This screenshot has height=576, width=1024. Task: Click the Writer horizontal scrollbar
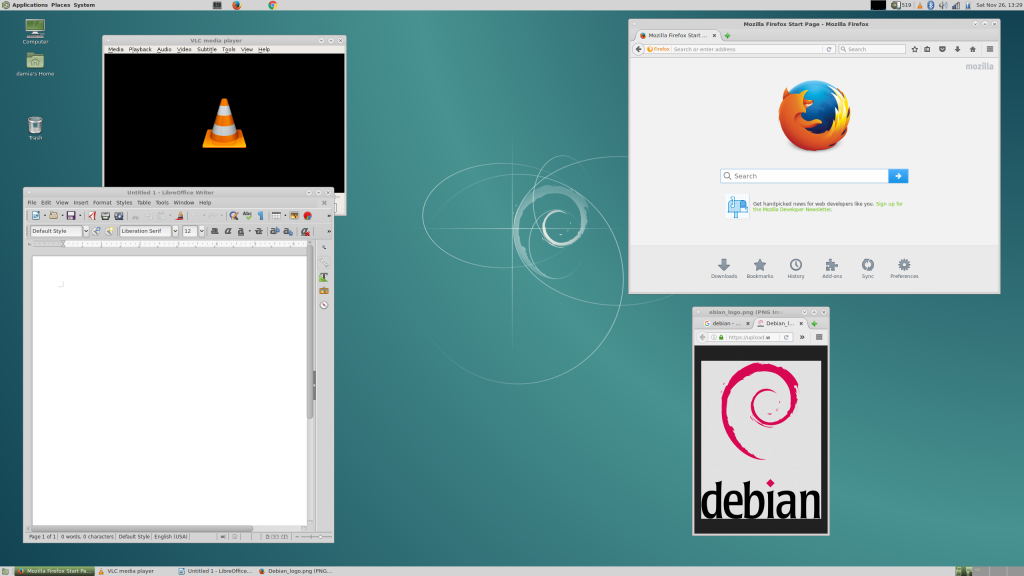click(140, 528)
